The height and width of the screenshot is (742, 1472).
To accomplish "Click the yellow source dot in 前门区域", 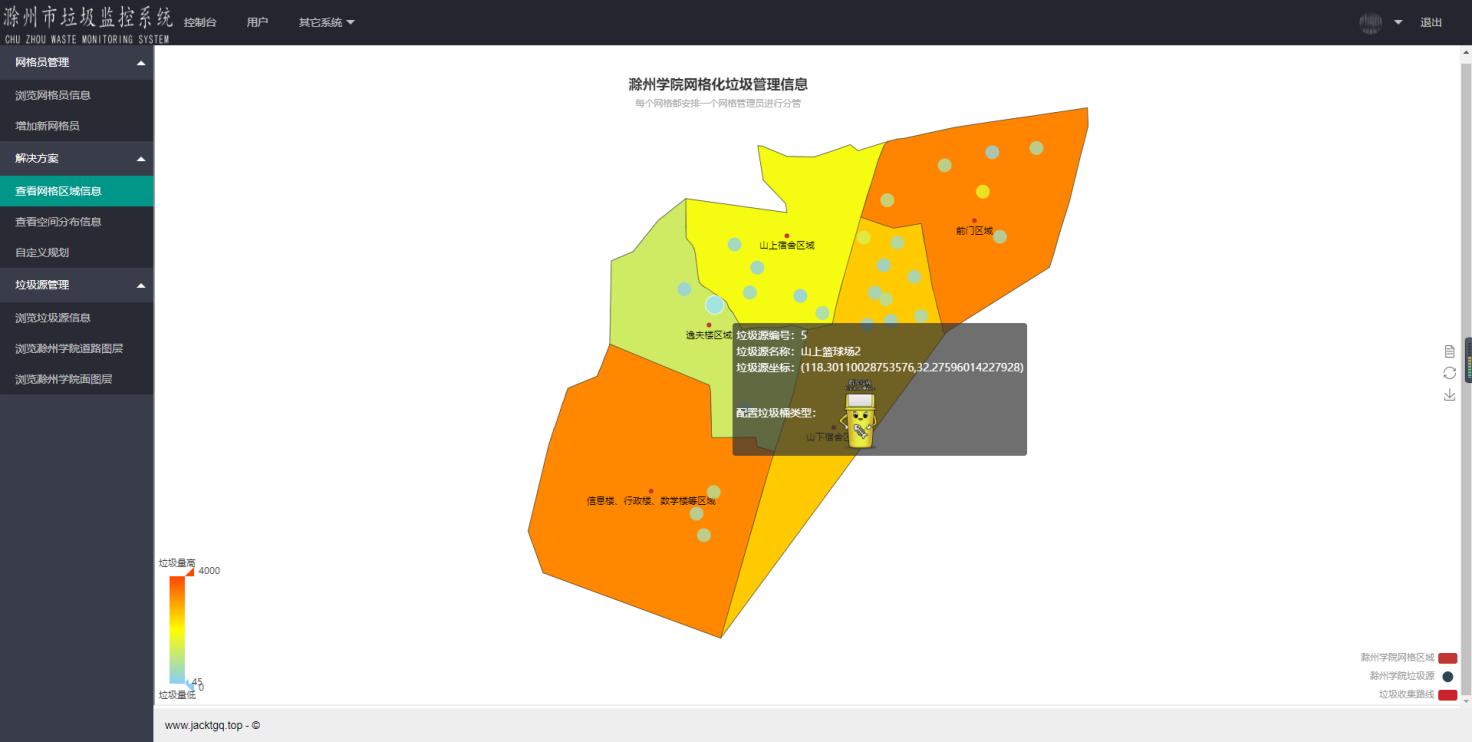I will 983,192.
